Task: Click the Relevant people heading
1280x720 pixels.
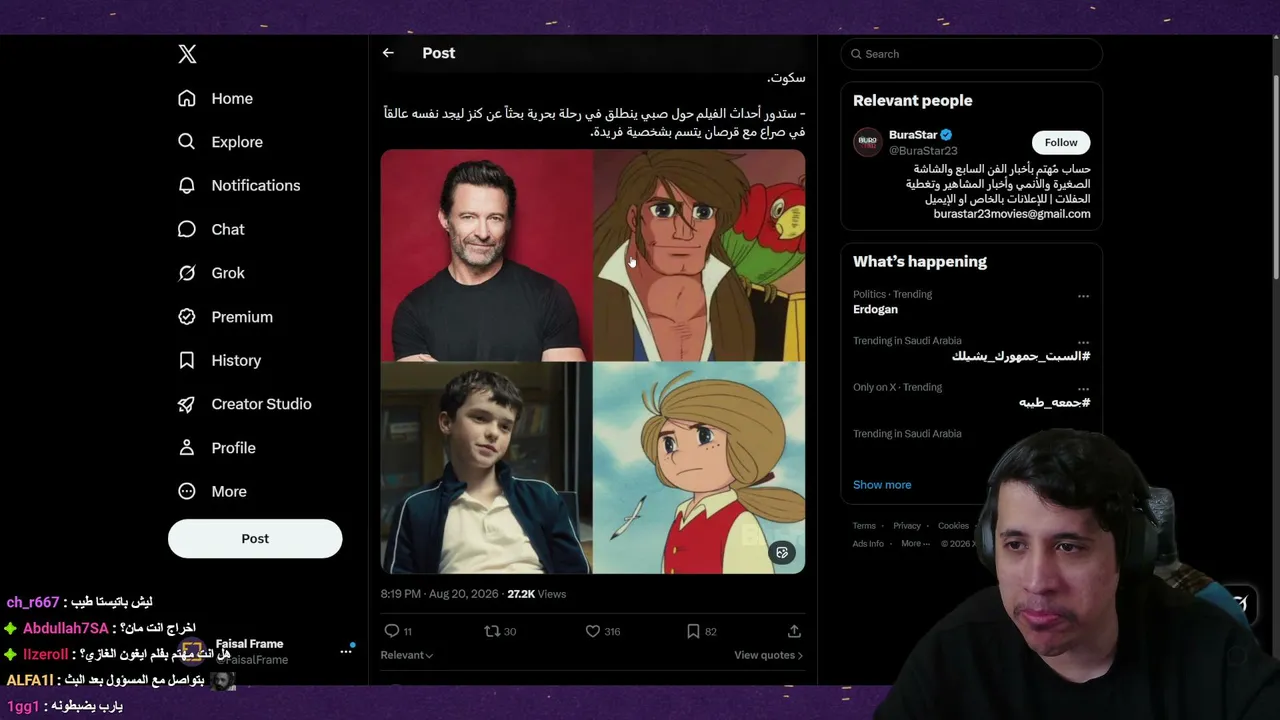Action: coord(912,101)
